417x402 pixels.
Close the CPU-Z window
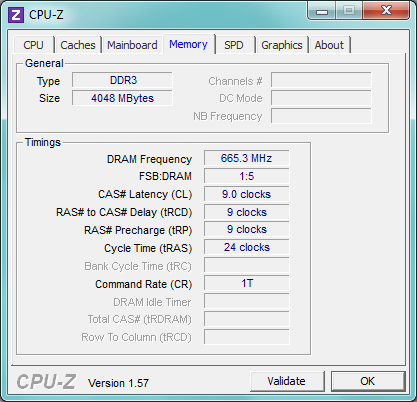tap(386, 11)
